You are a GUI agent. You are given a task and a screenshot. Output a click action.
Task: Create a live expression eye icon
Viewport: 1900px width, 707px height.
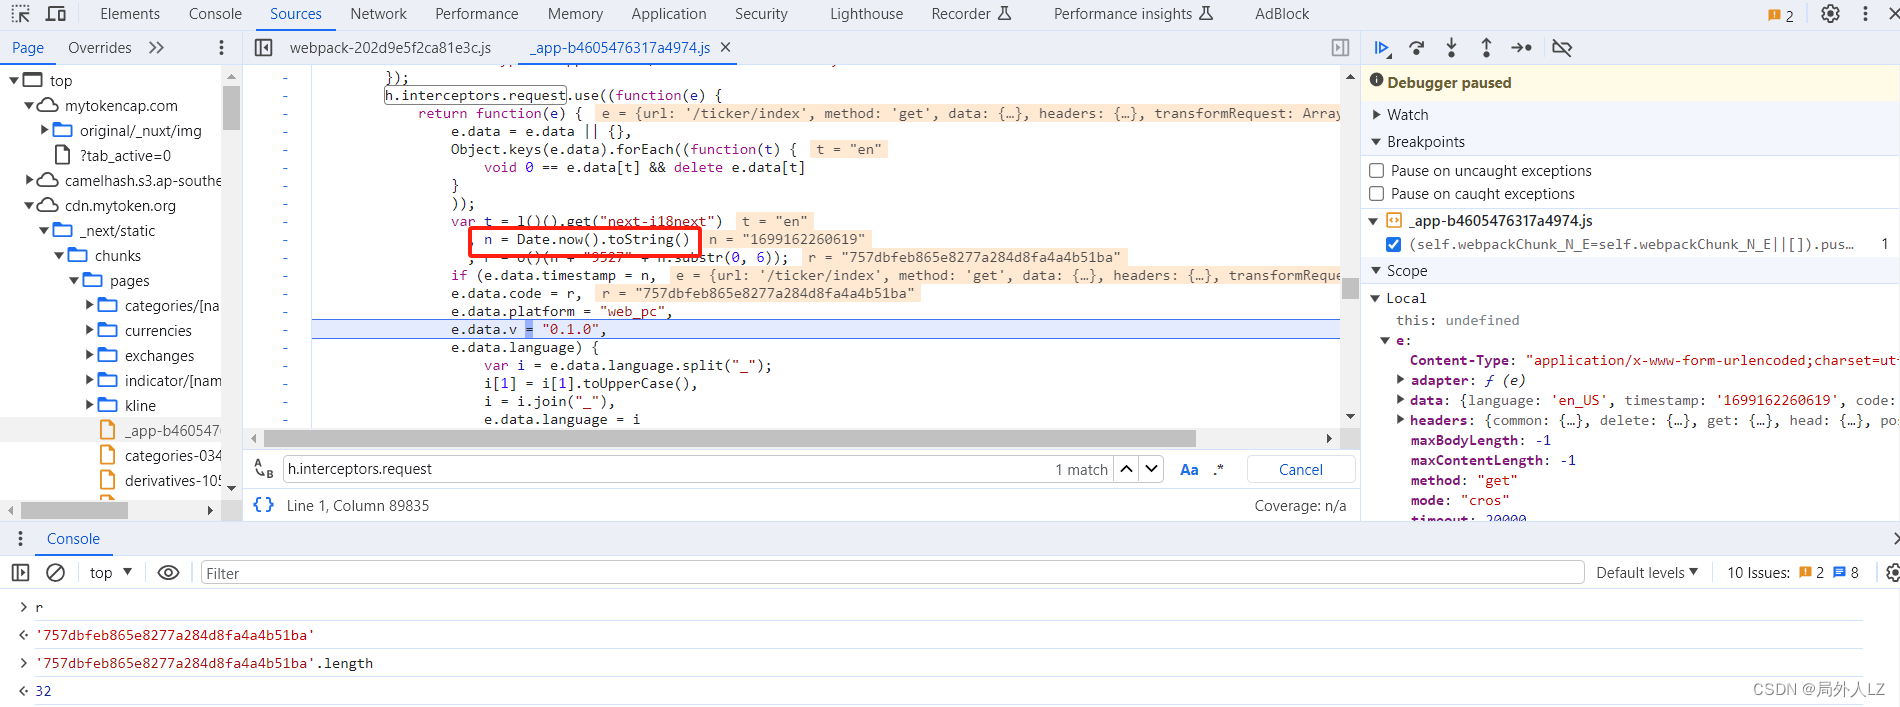pos(168,573)
